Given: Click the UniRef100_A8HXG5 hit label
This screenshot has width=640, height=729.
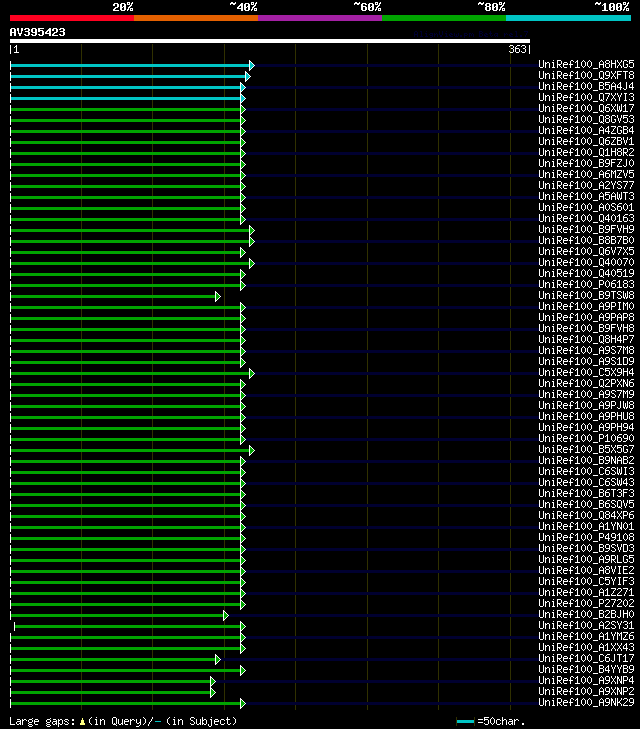Looking at the screenshot, I should point(586,64).
